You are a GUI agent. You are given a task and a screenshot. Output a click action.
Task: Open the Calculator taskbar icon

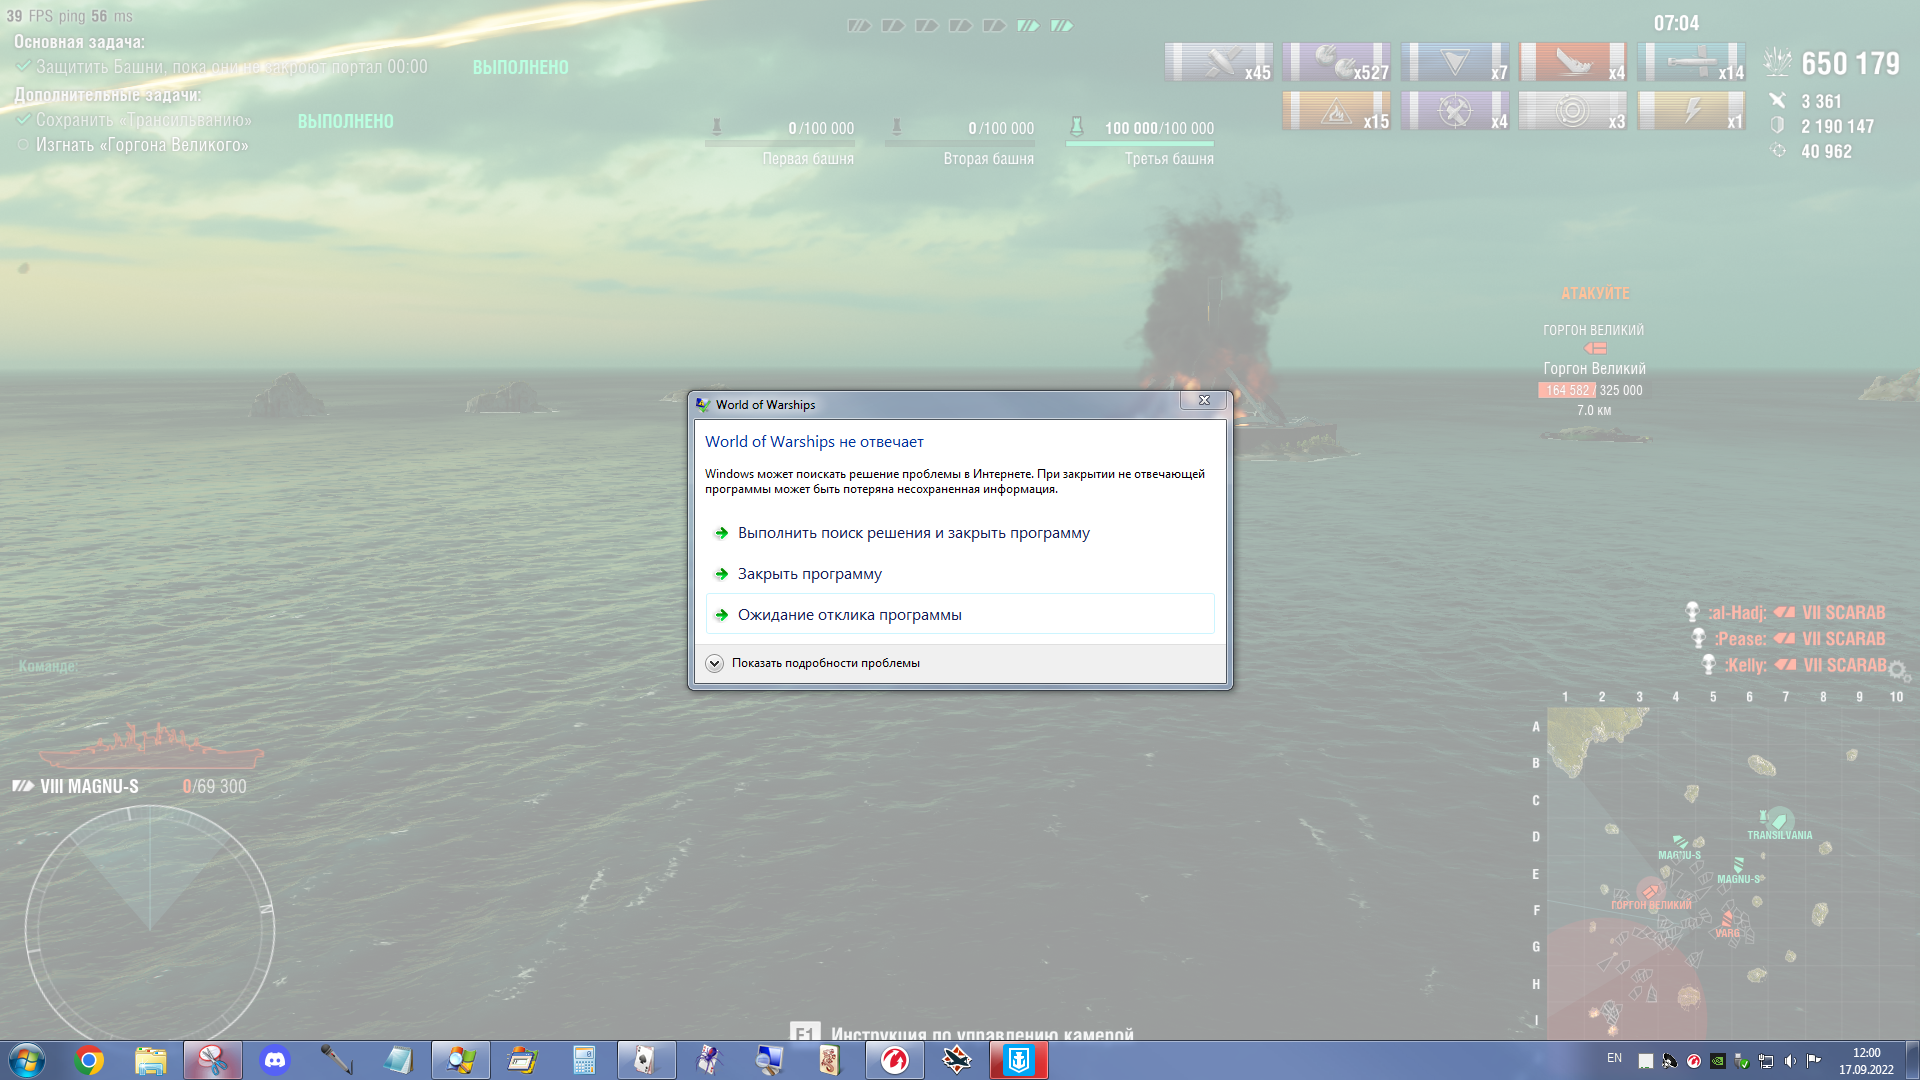584,1060
